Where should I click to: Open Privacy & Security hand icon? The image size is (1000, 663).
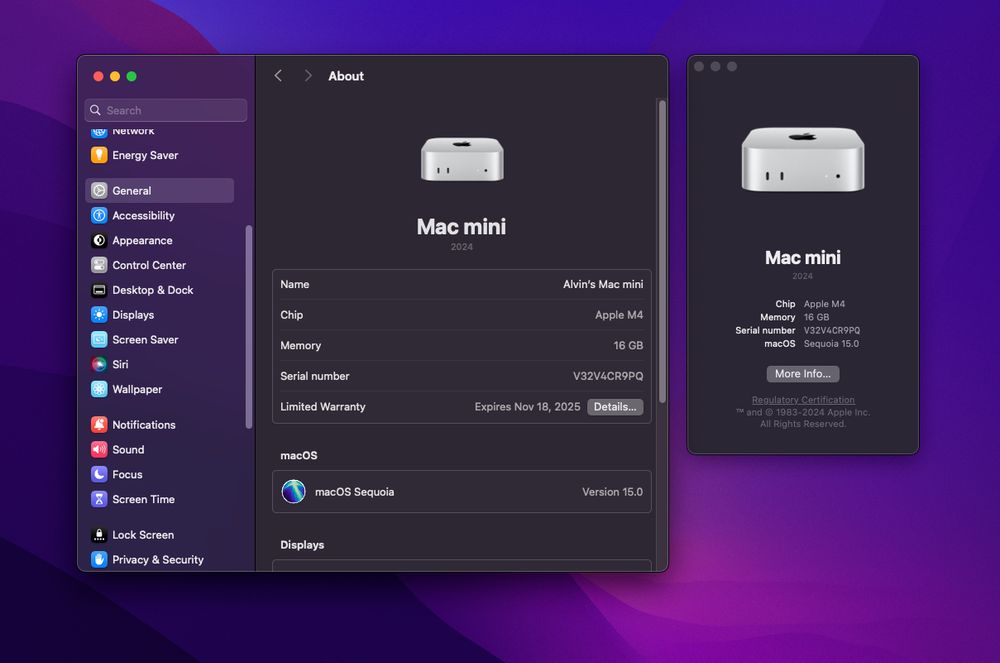(99, 560)
